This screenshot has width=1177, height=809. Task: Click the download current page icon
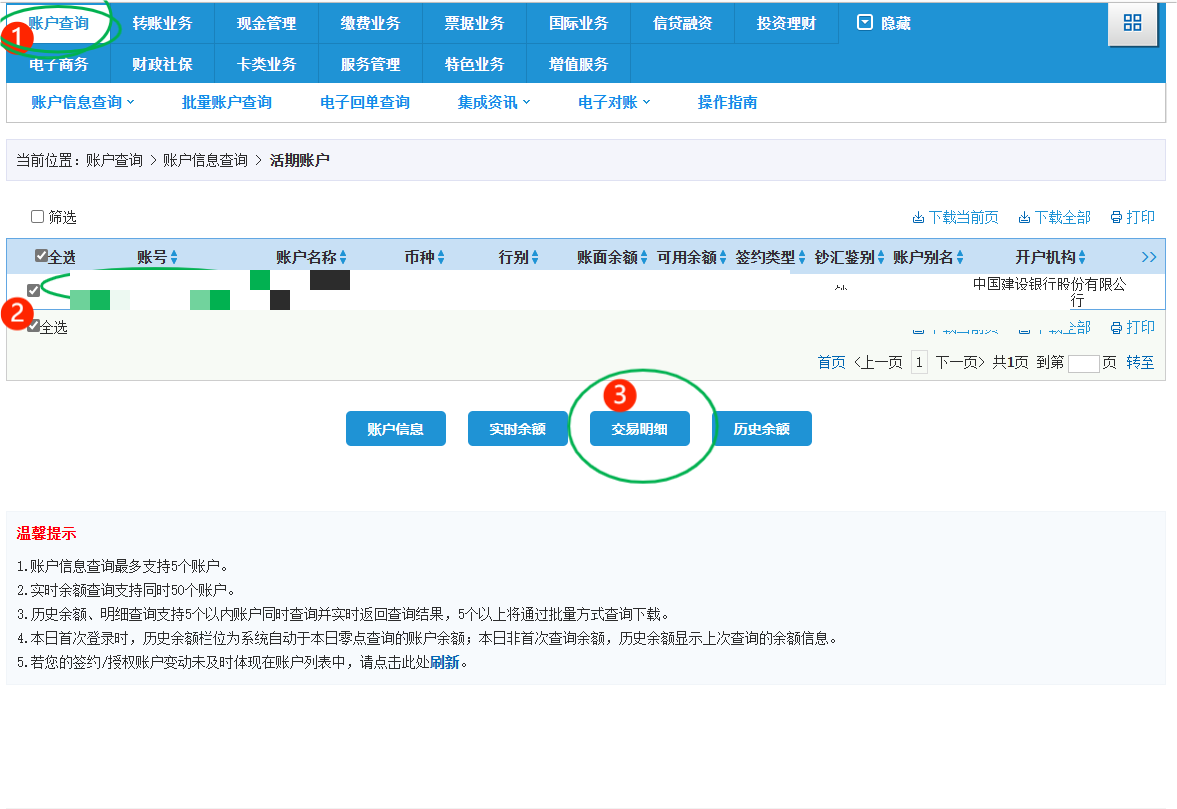click(x=918, y=218)
